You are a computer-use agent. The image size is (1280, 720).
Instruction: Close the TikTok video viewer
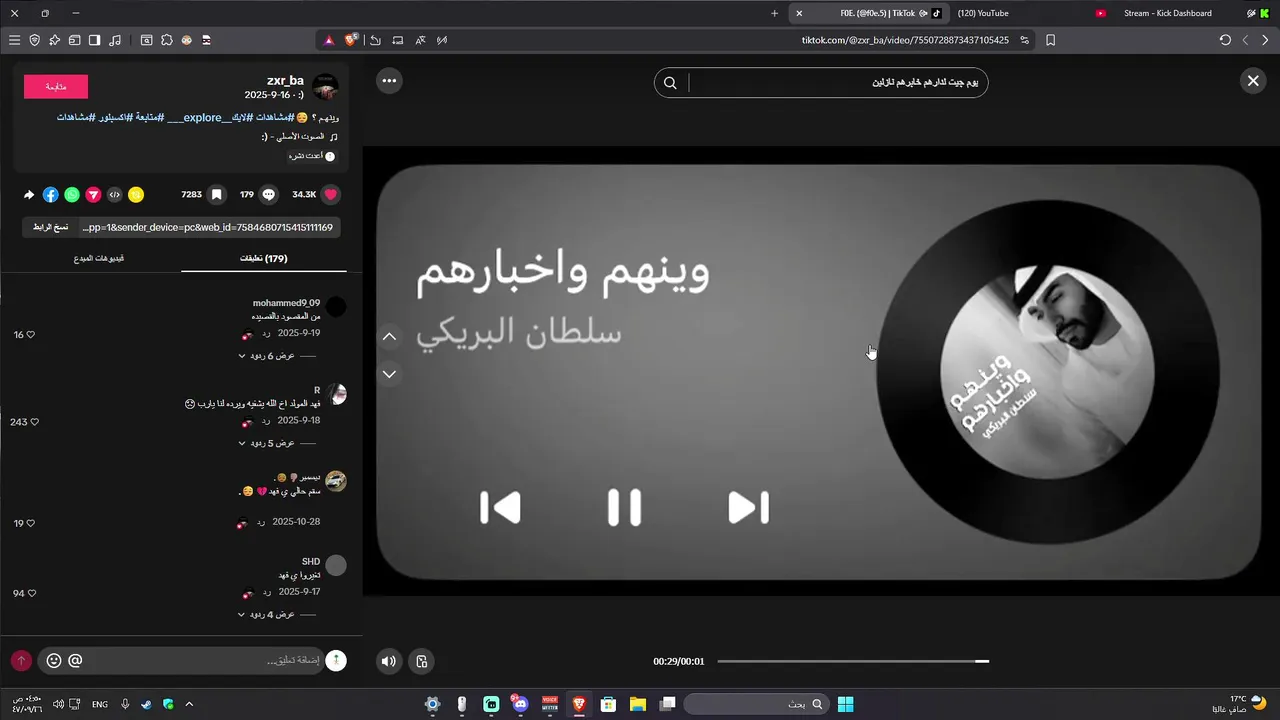coord(1253,81)
